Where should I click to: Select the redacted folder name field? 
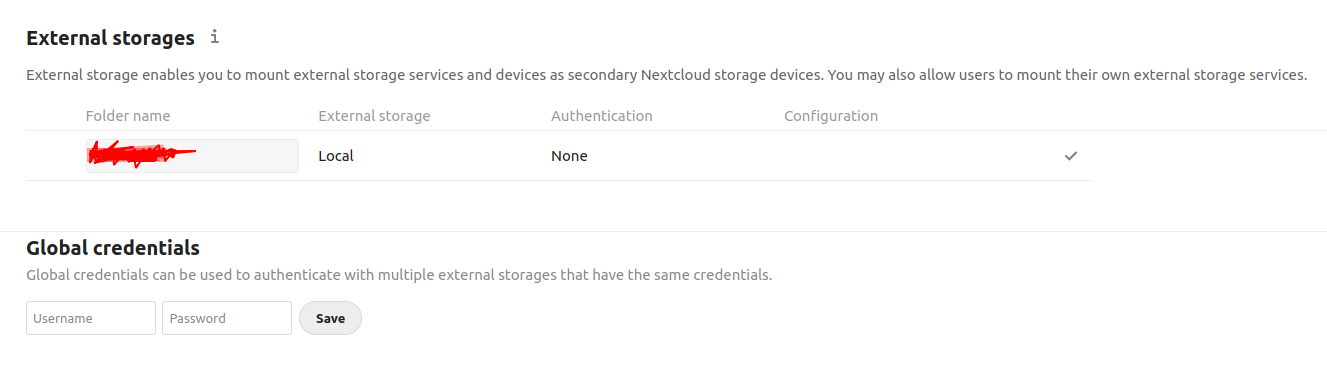pyautogui.click(x=192, y=156)
